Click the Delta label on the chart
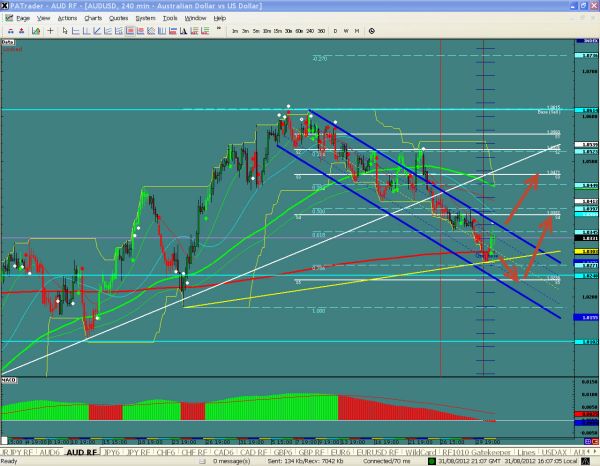This screenshot has width=600, height=466. (x=7, y=44)
